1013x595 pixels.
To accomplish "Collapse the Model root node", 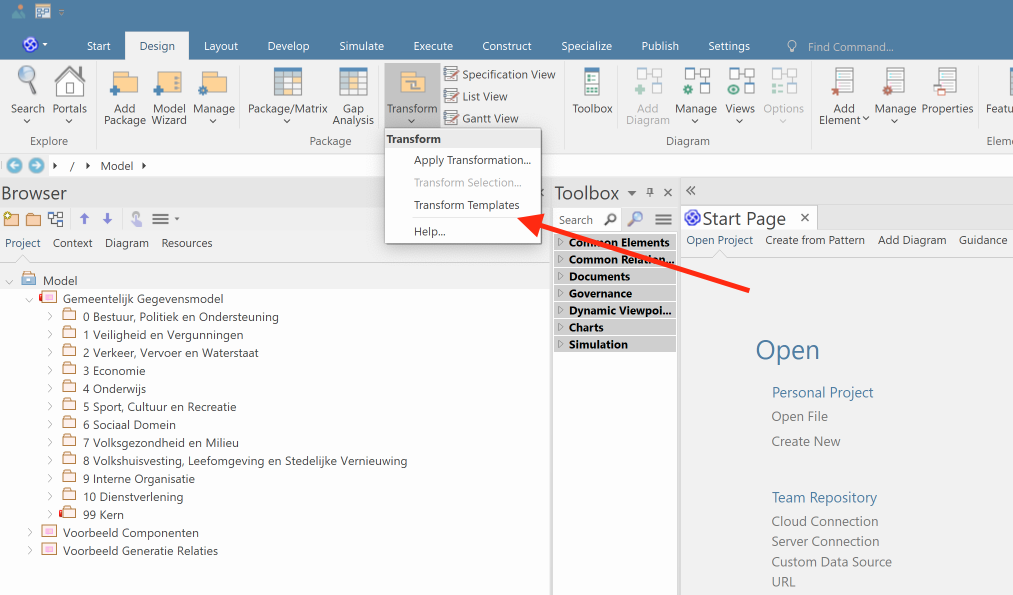I will click(9, 281).
